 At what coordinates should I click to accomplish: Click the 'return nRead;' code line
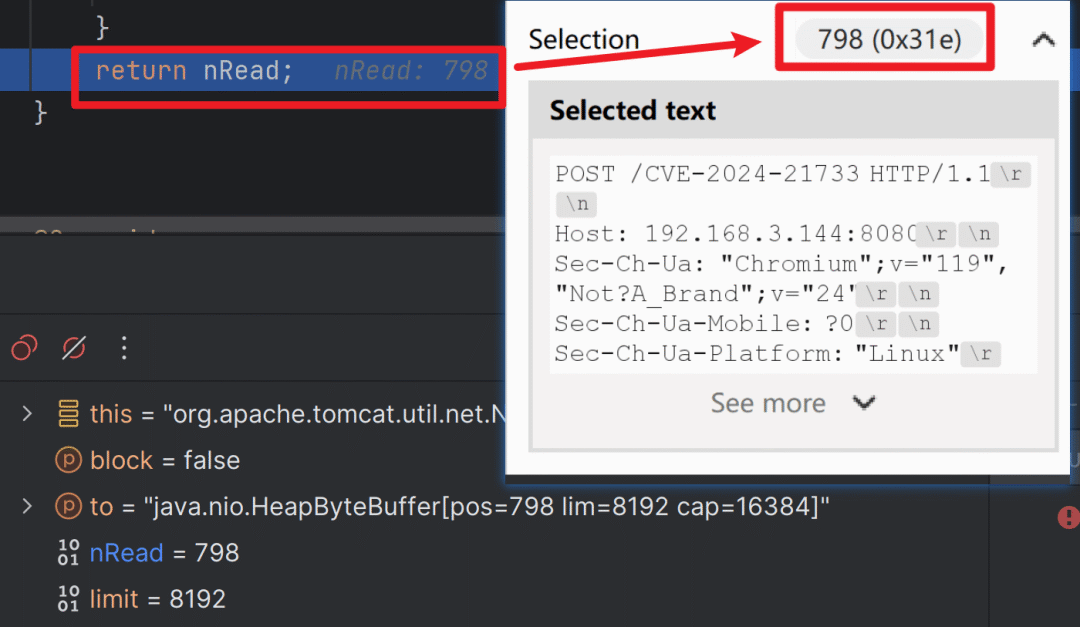pyautogui.click(x=194, y=71)
